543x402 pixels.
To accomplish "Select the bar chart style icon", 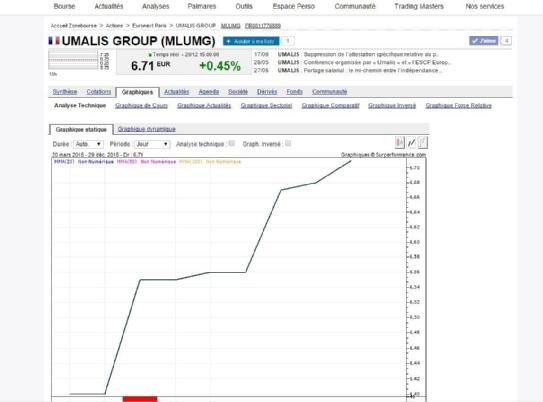I will (x=422, y=142).
